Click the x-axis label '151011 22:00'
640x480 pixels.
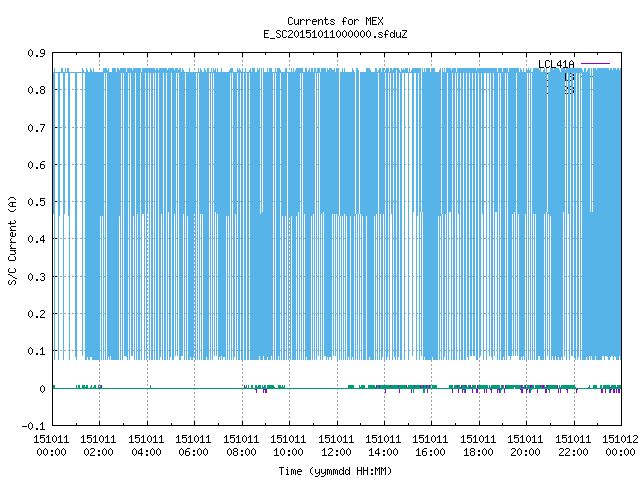[x=573, y=446]
